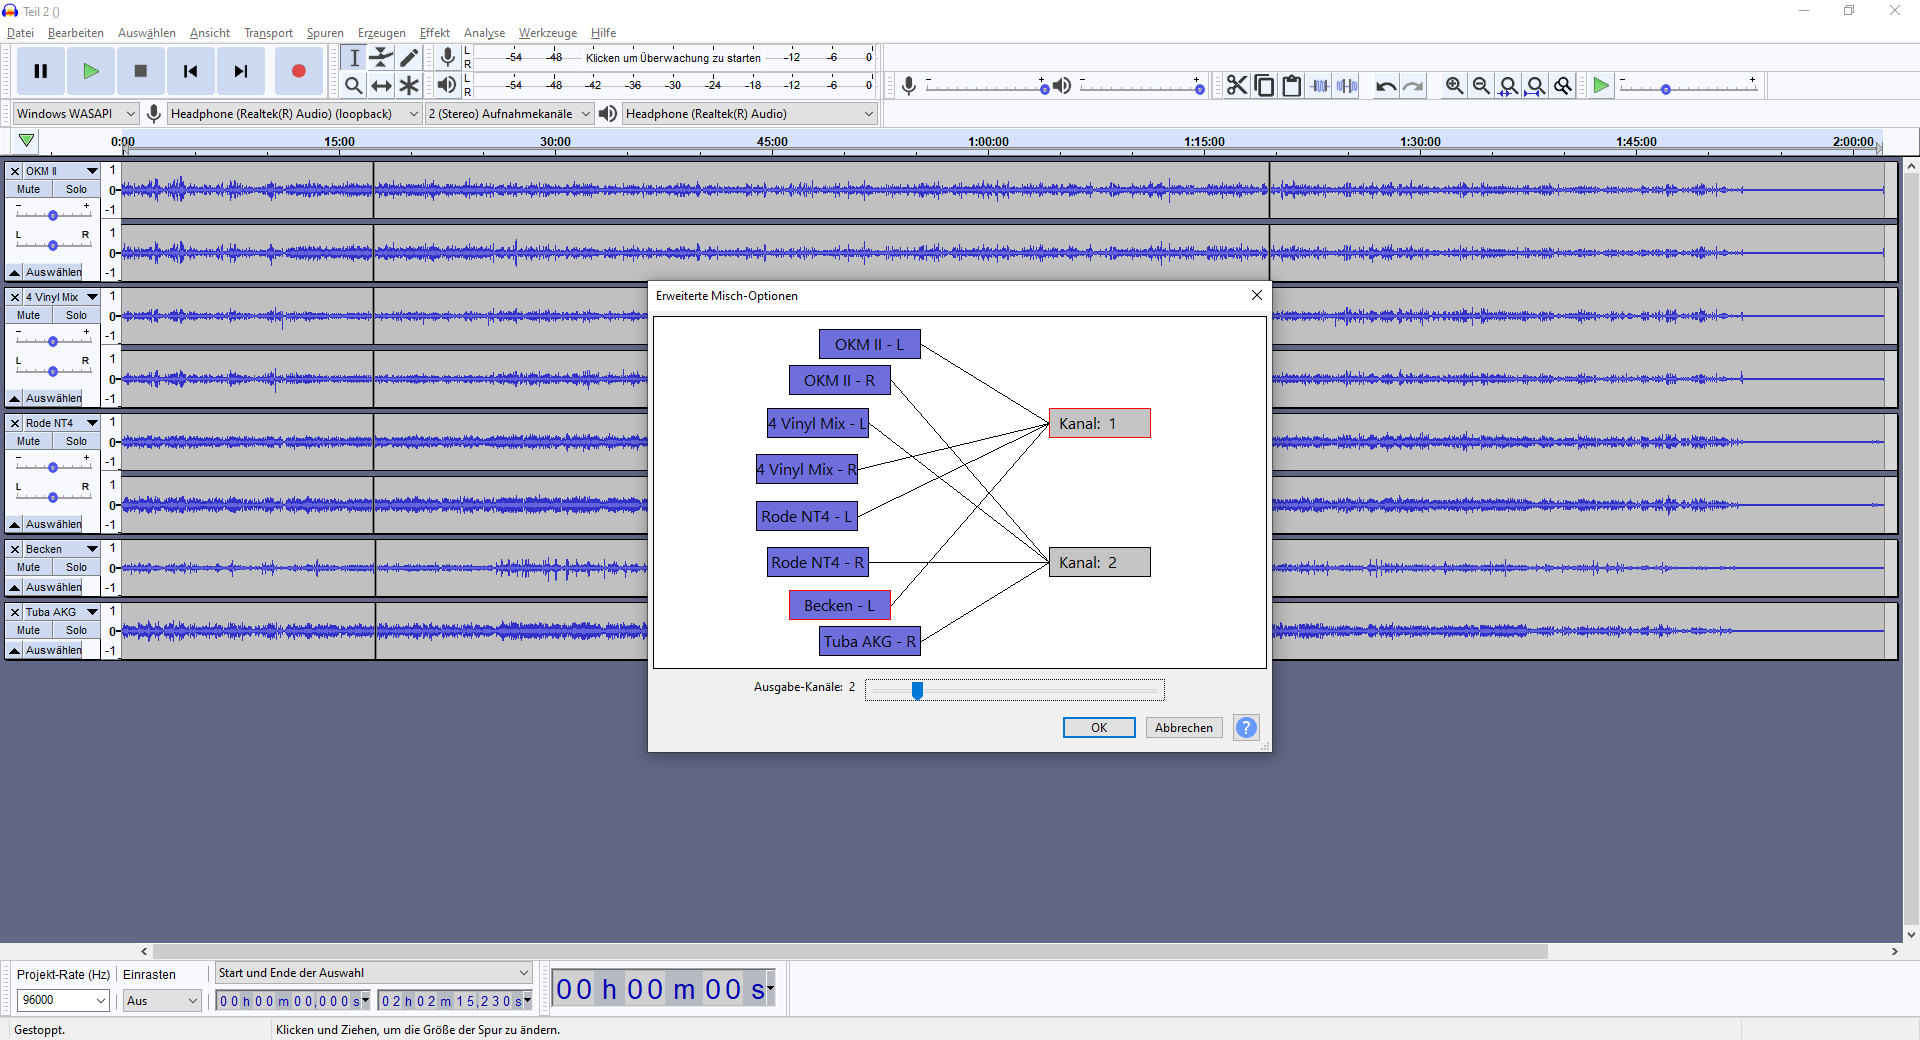Screen dimensions: 1920x1040
Task: Expand the Becken track dropdown menu
Action: click(x=92, y=549)
